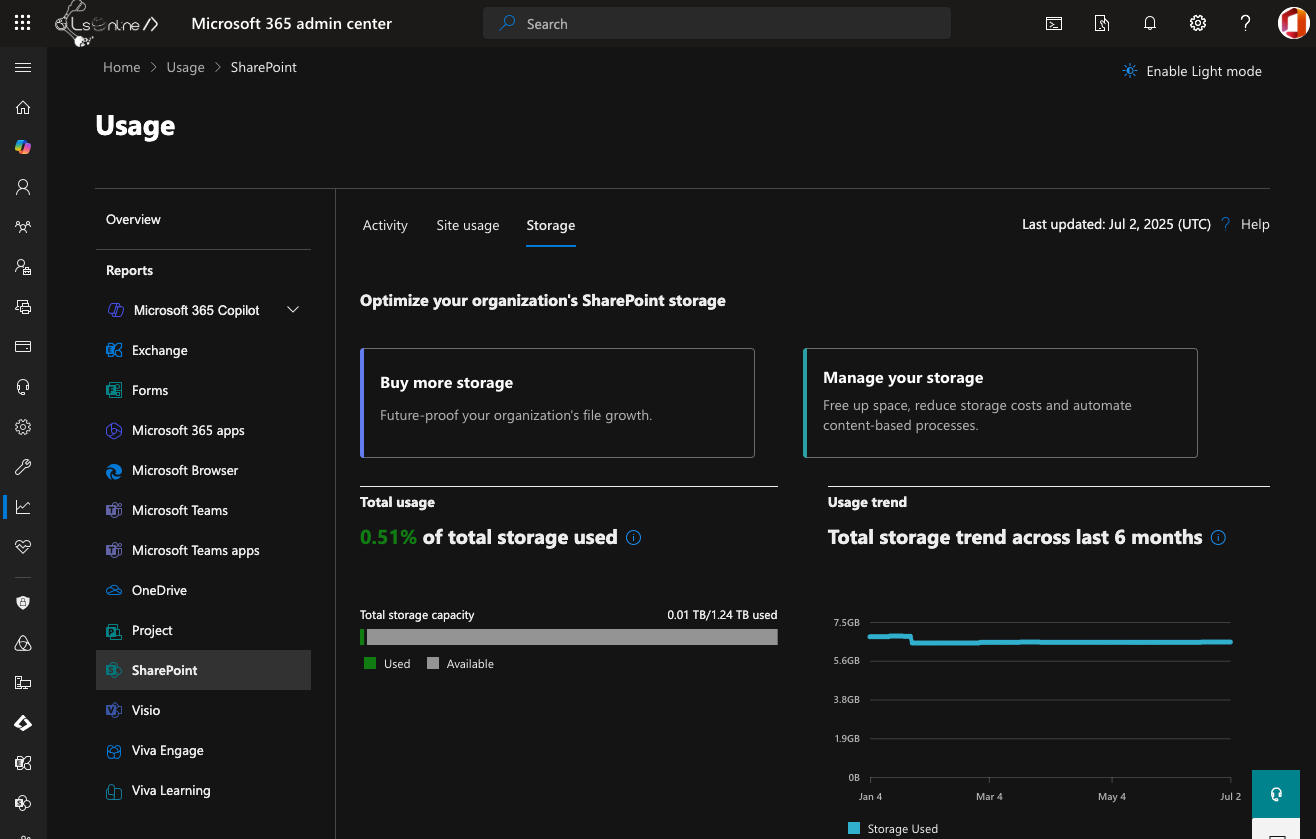Click in the Search box
1316x839 pixels.
point(716,23)
